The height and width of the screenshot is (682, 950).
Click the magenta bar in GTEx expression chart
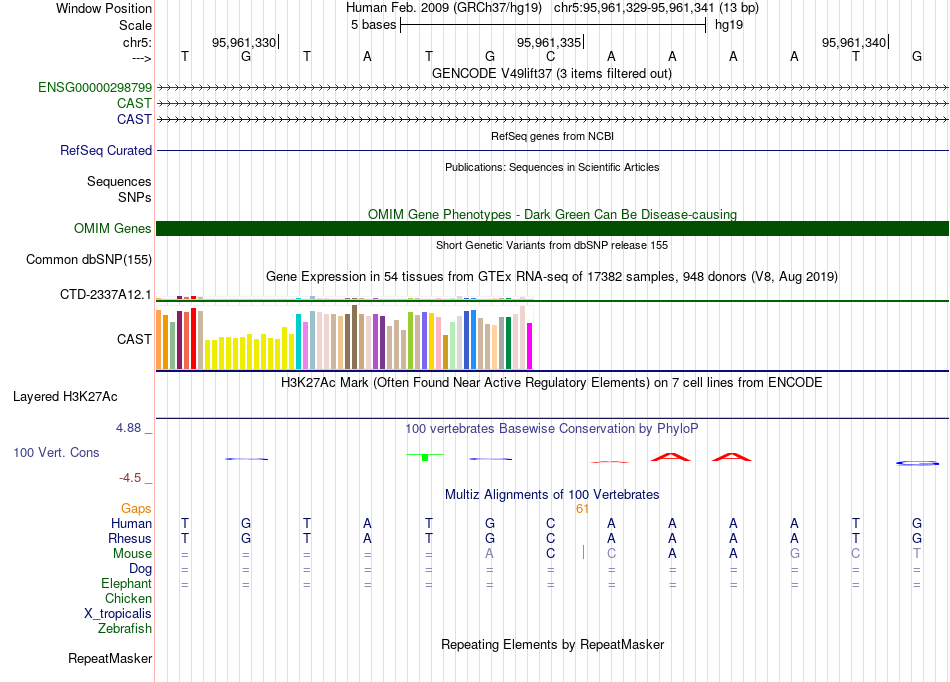[x=530, y=345]
